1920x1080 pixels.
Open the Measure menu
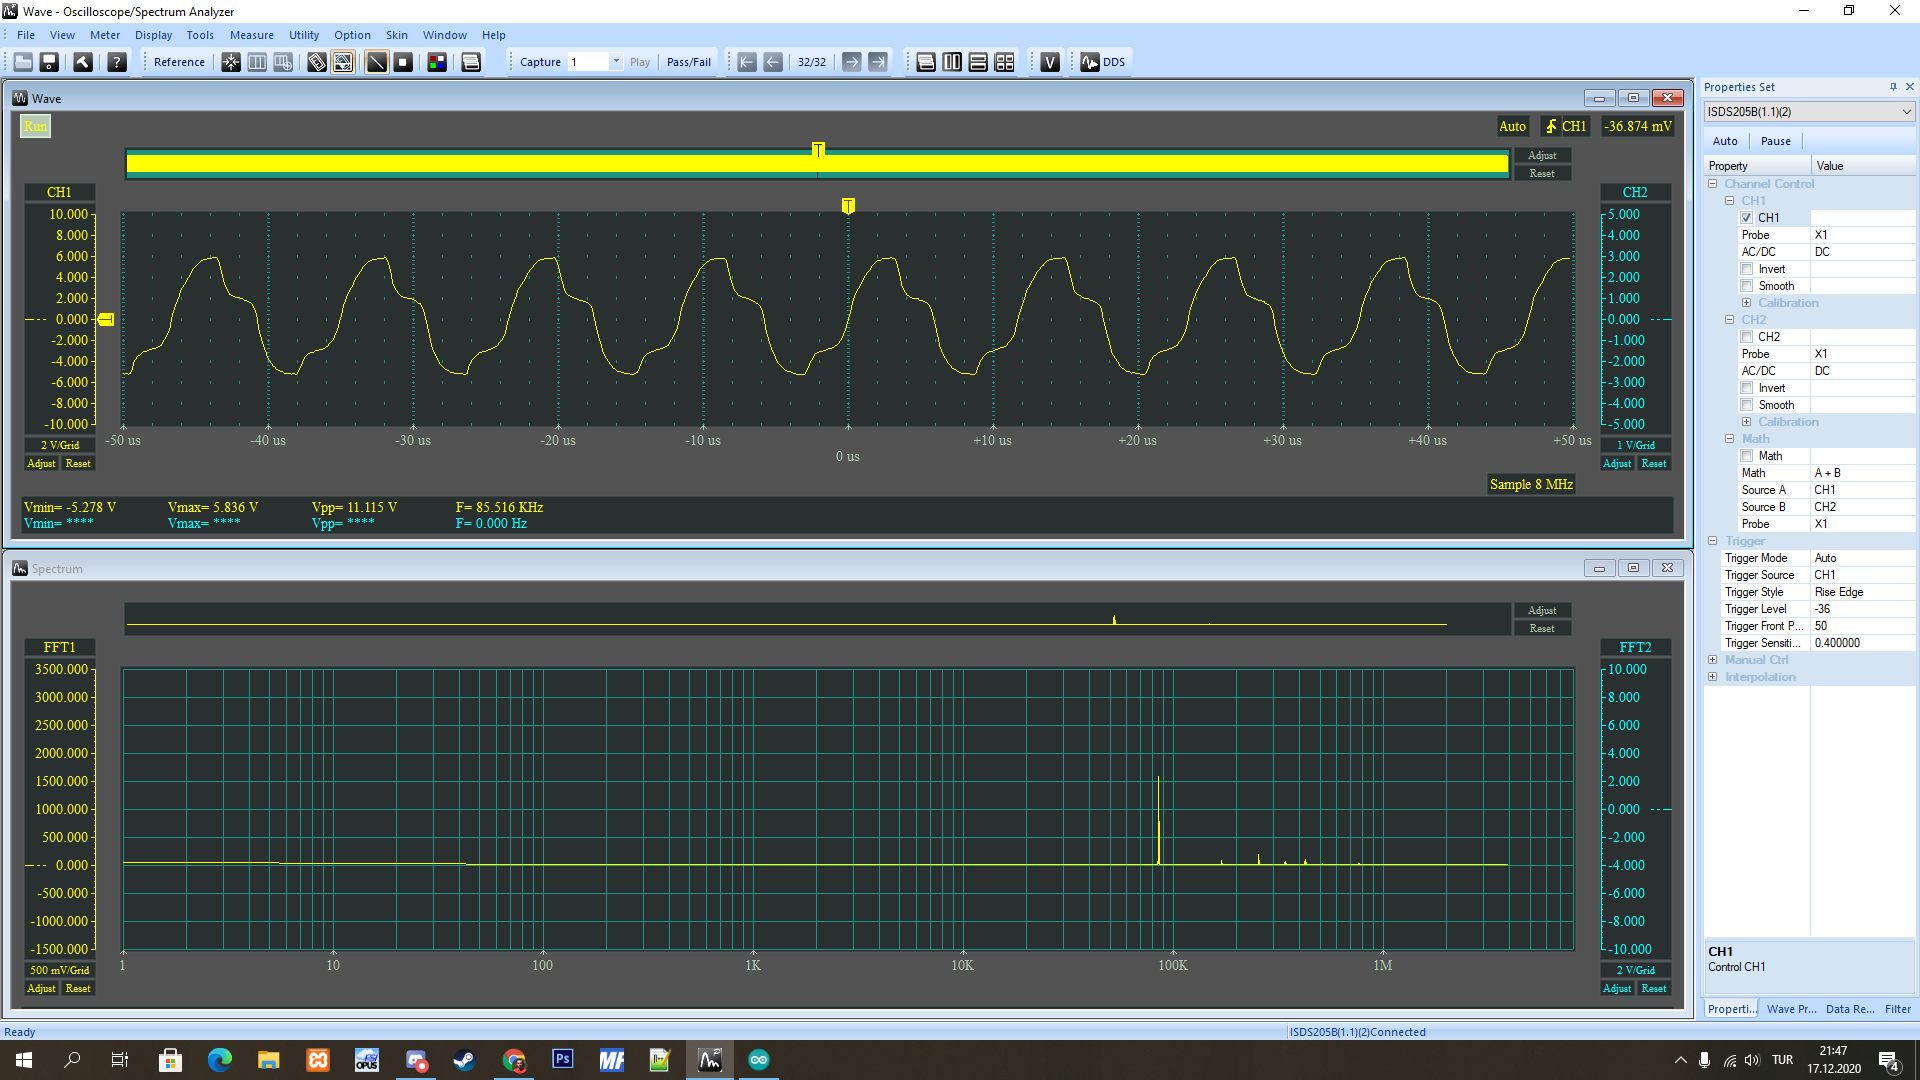point(251,35)
